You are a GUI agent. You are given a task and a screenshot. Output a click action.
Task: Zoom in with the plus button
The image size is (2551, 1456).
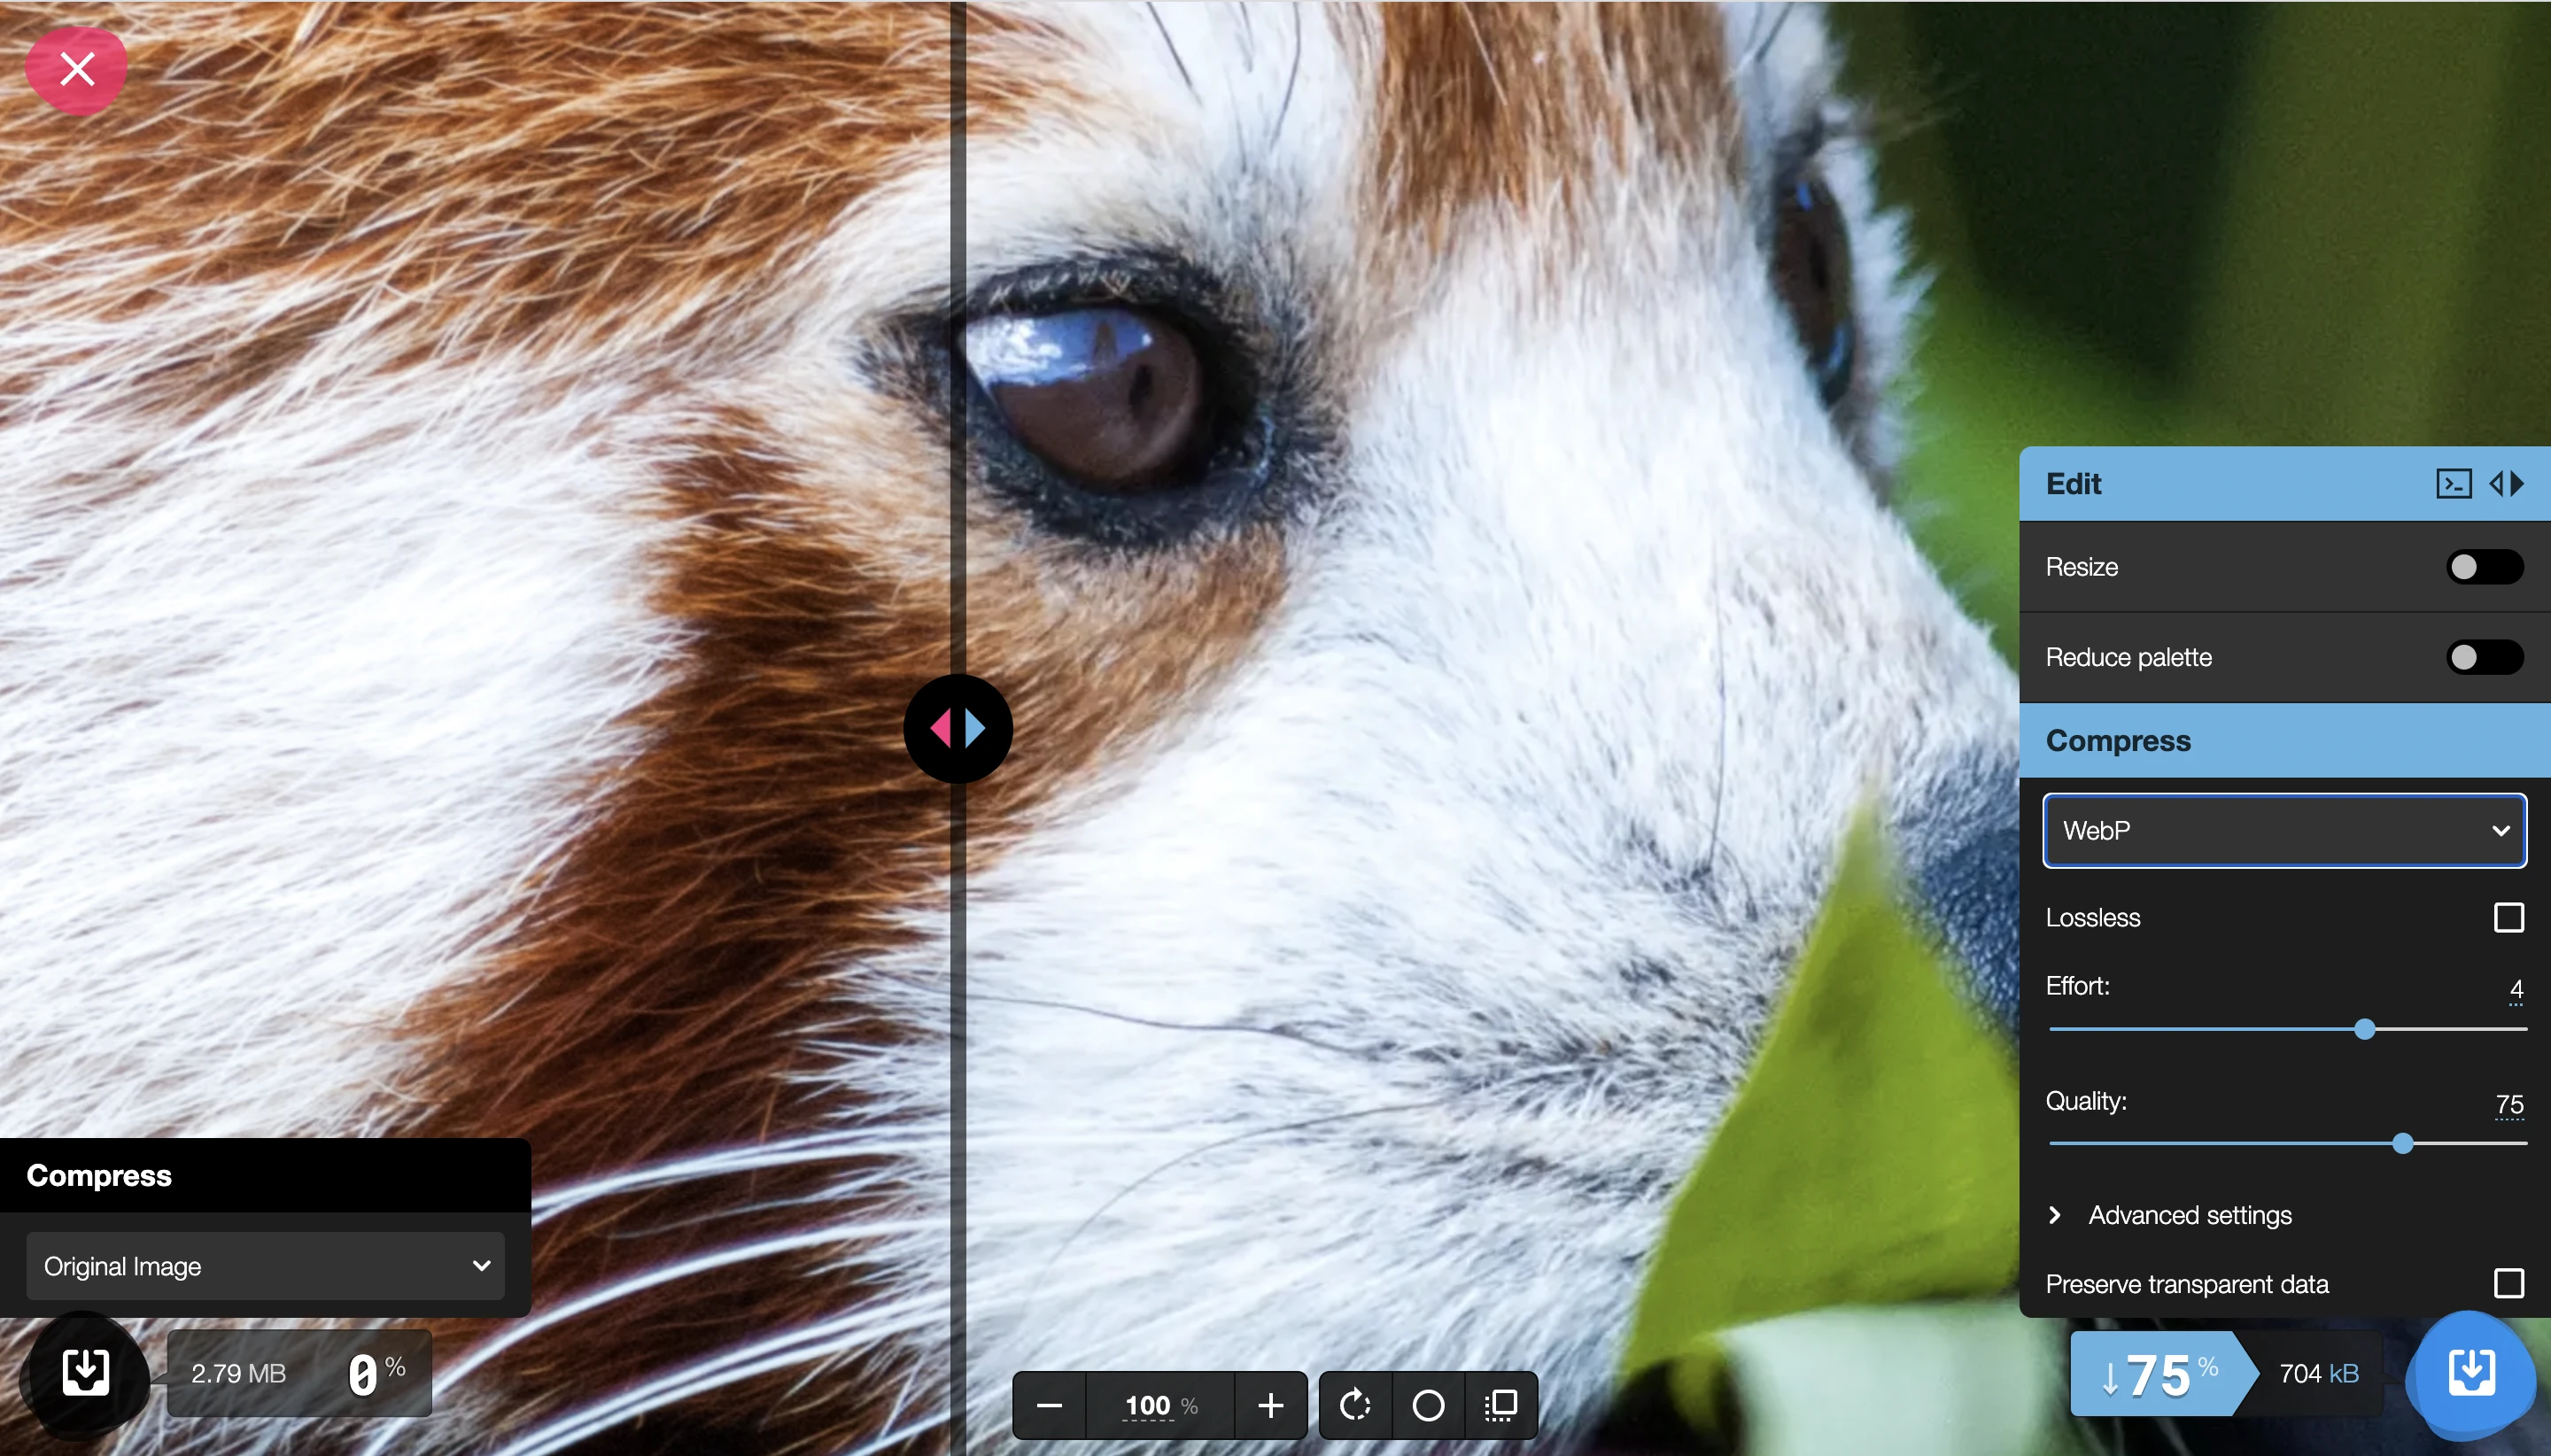(1270, 1405)
